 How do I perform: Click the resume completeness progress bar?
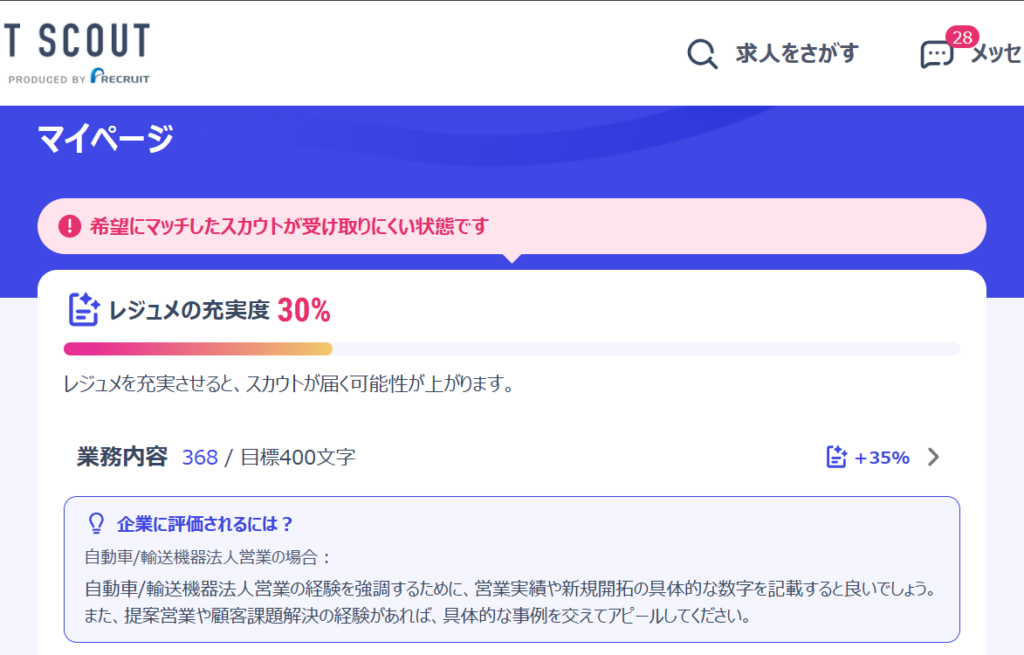[x=511, y=349]
